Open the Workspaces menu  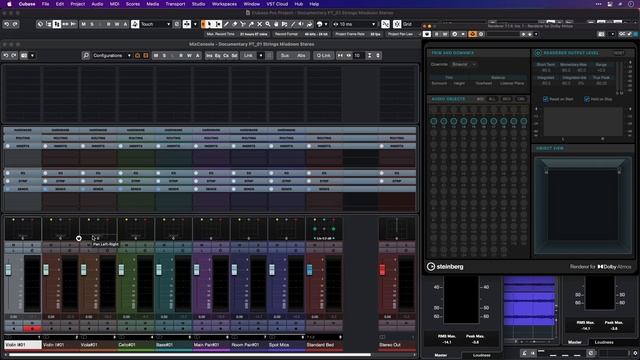tap(224, 4)
